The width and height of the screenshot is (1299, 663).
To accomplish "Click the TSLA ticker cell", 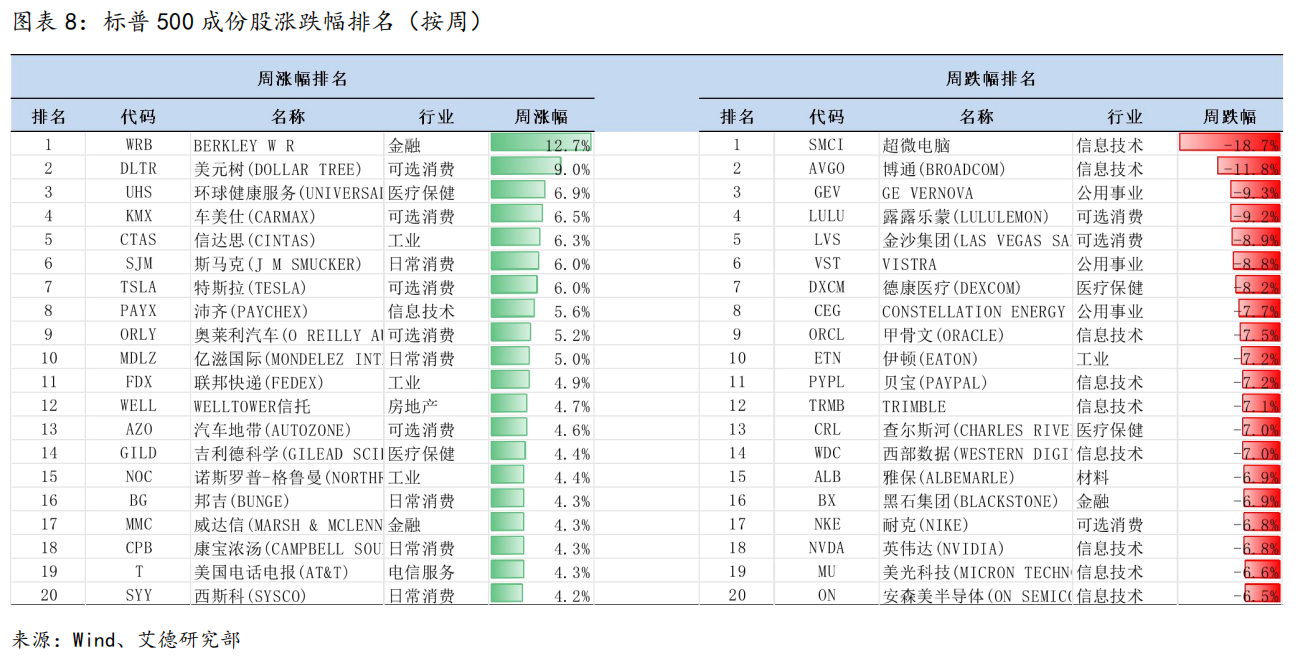I will pyautogui.click(x=139, y=288).
